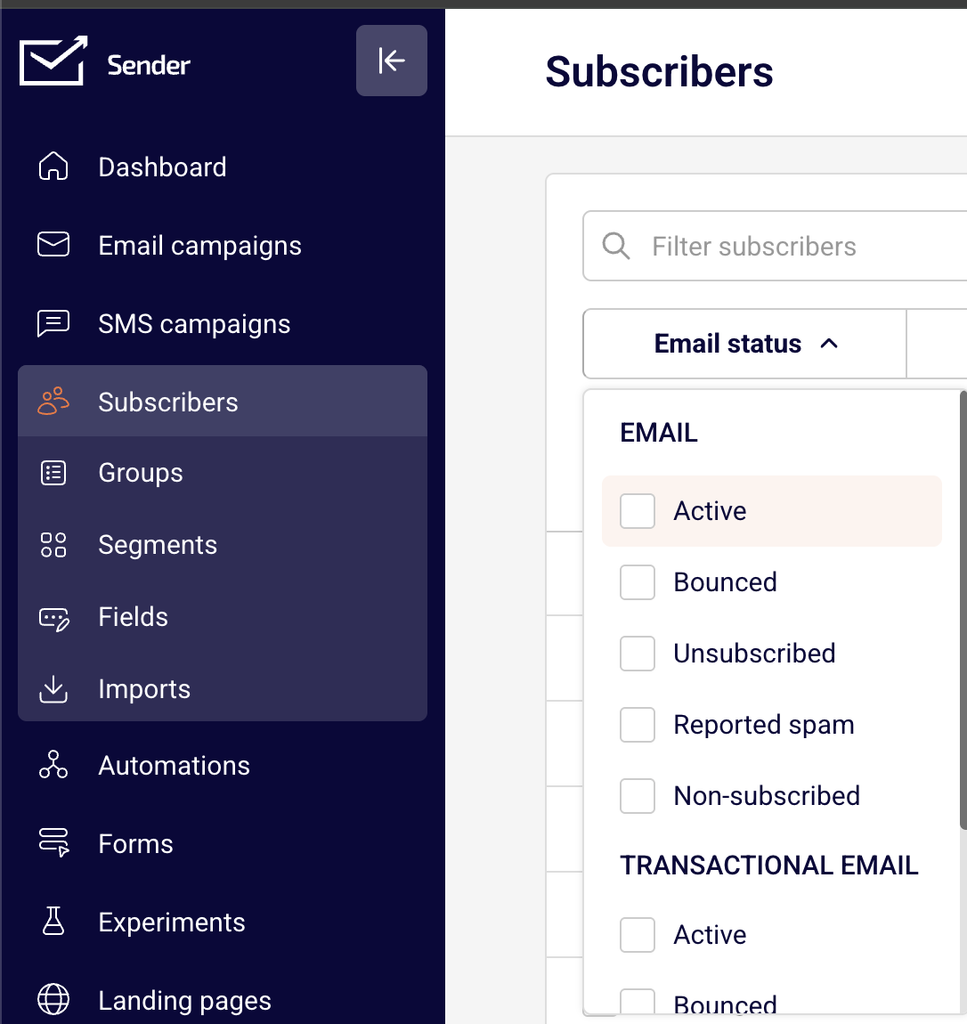Click the Experiments flask icon
967x1024 pixels.
coord(53,921)
